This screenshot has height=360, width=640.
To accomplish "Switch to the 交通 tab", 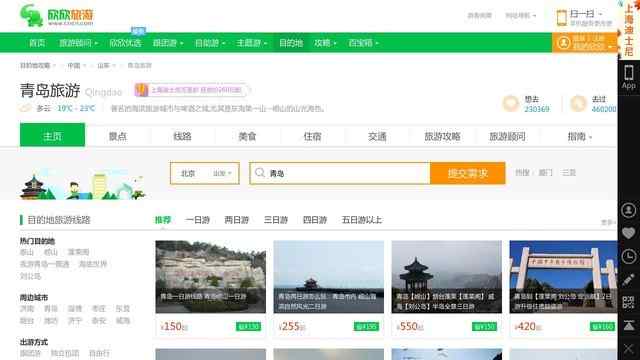I will pyautogui.click(x=377, y=136).
